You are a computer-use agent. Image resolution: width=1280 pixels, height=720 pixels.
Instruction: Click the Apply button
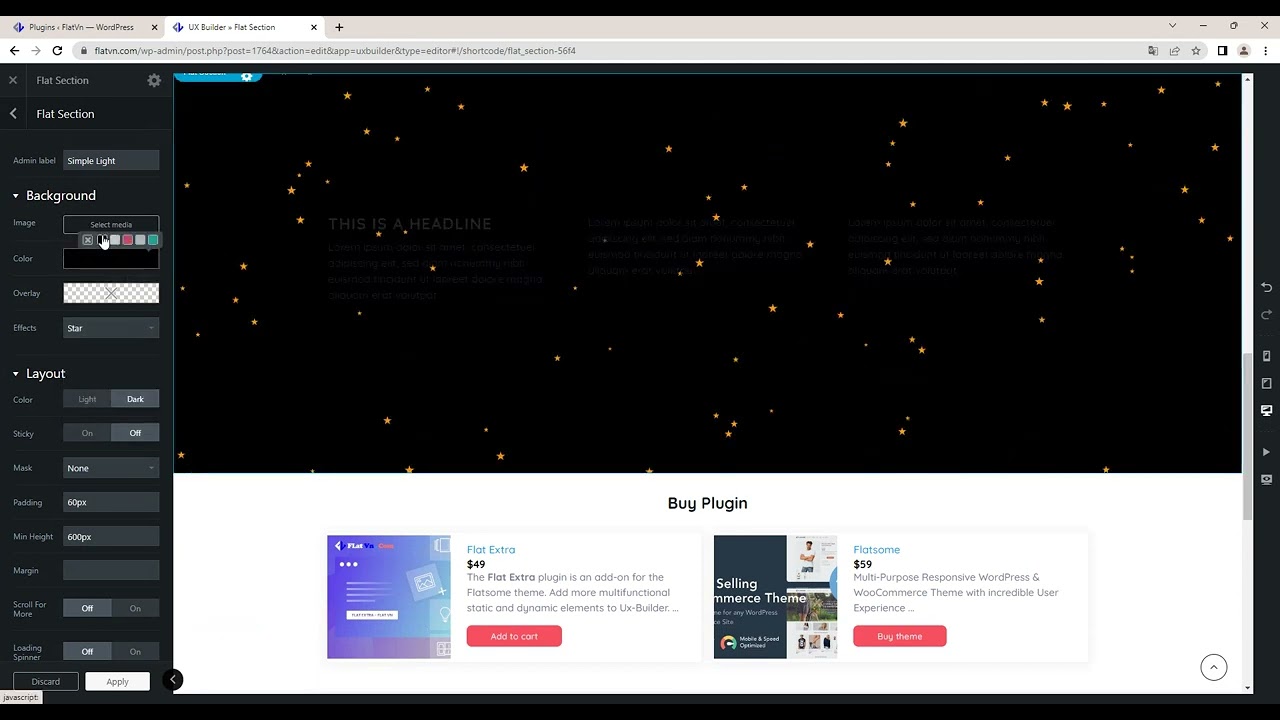tap(117, 681)
